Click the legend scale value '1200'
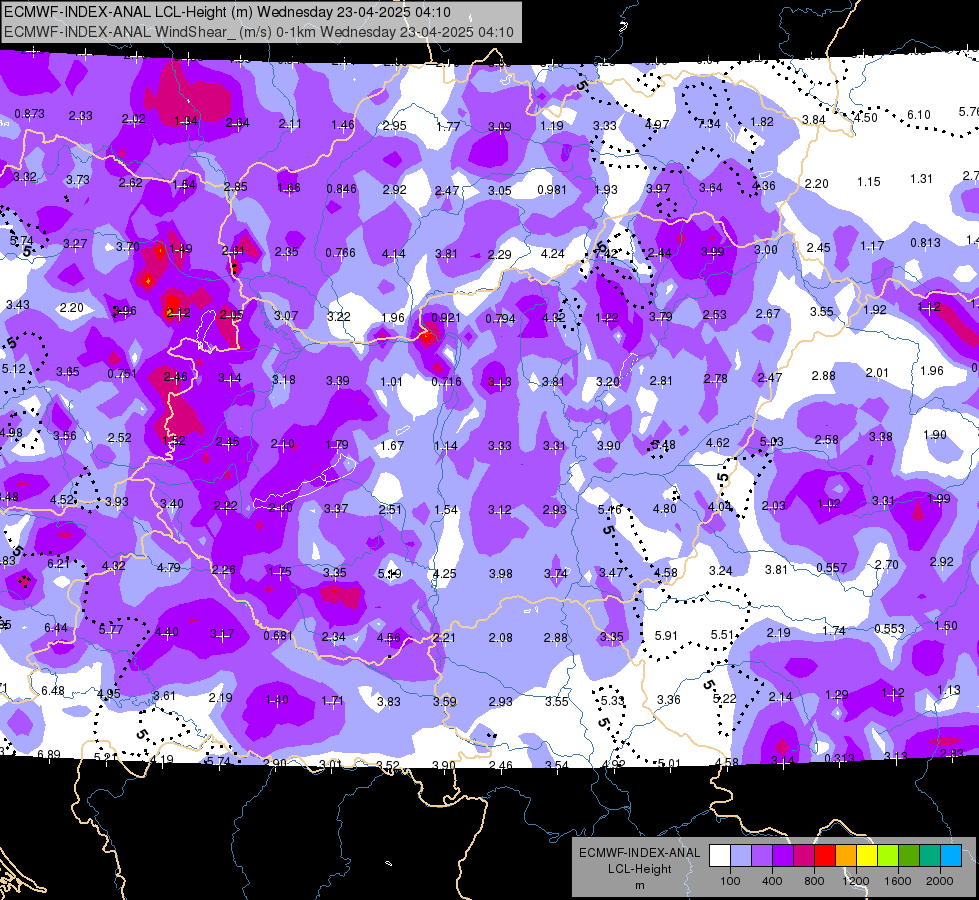979x900 pixels. (856, 881)
